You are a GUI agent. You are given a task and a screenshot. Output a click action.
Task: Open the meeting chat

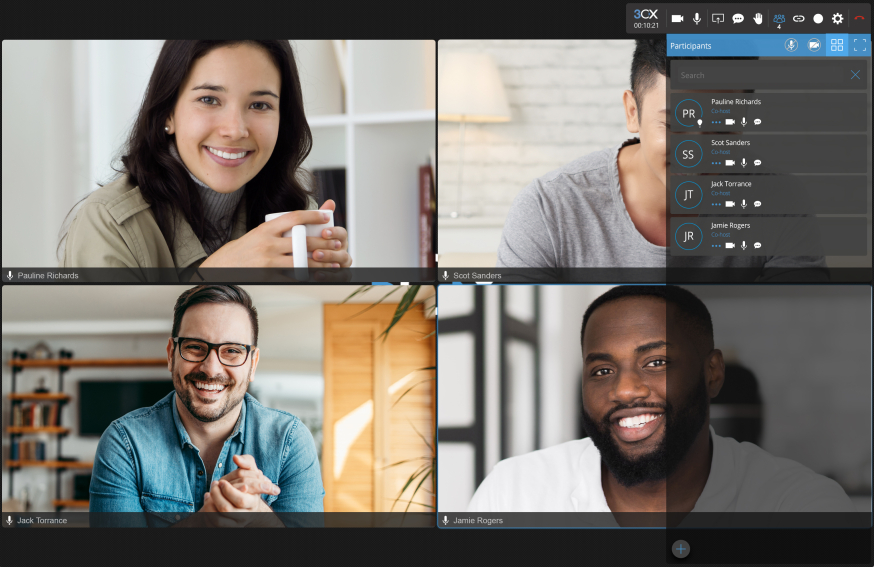point(738,18)
